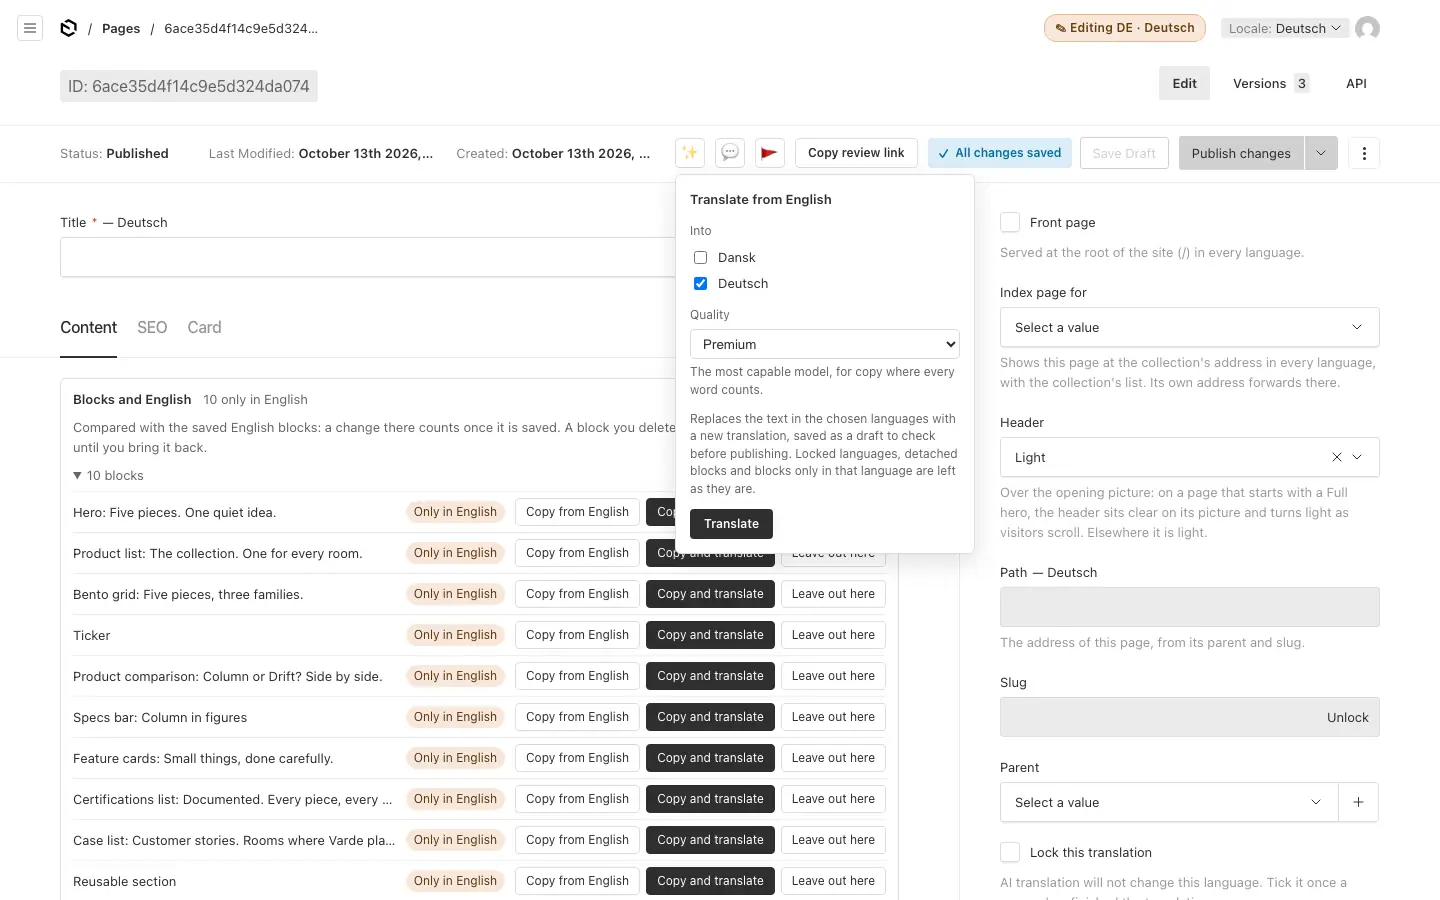This screenshot has height=900, width=1440.
Task: Leave out the Reusable section block
Action: tap(833, 881)
